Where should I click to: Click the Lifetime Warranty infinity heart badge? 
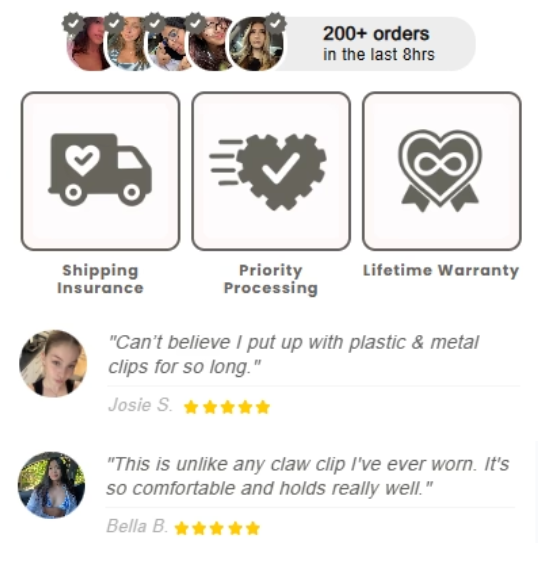click(x=440, y=170)
